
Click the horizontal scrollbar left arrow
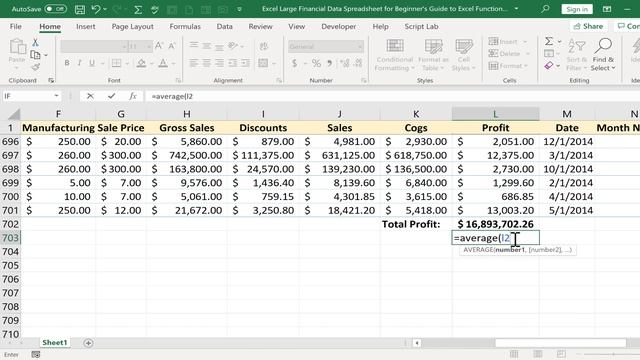[417, 343]
